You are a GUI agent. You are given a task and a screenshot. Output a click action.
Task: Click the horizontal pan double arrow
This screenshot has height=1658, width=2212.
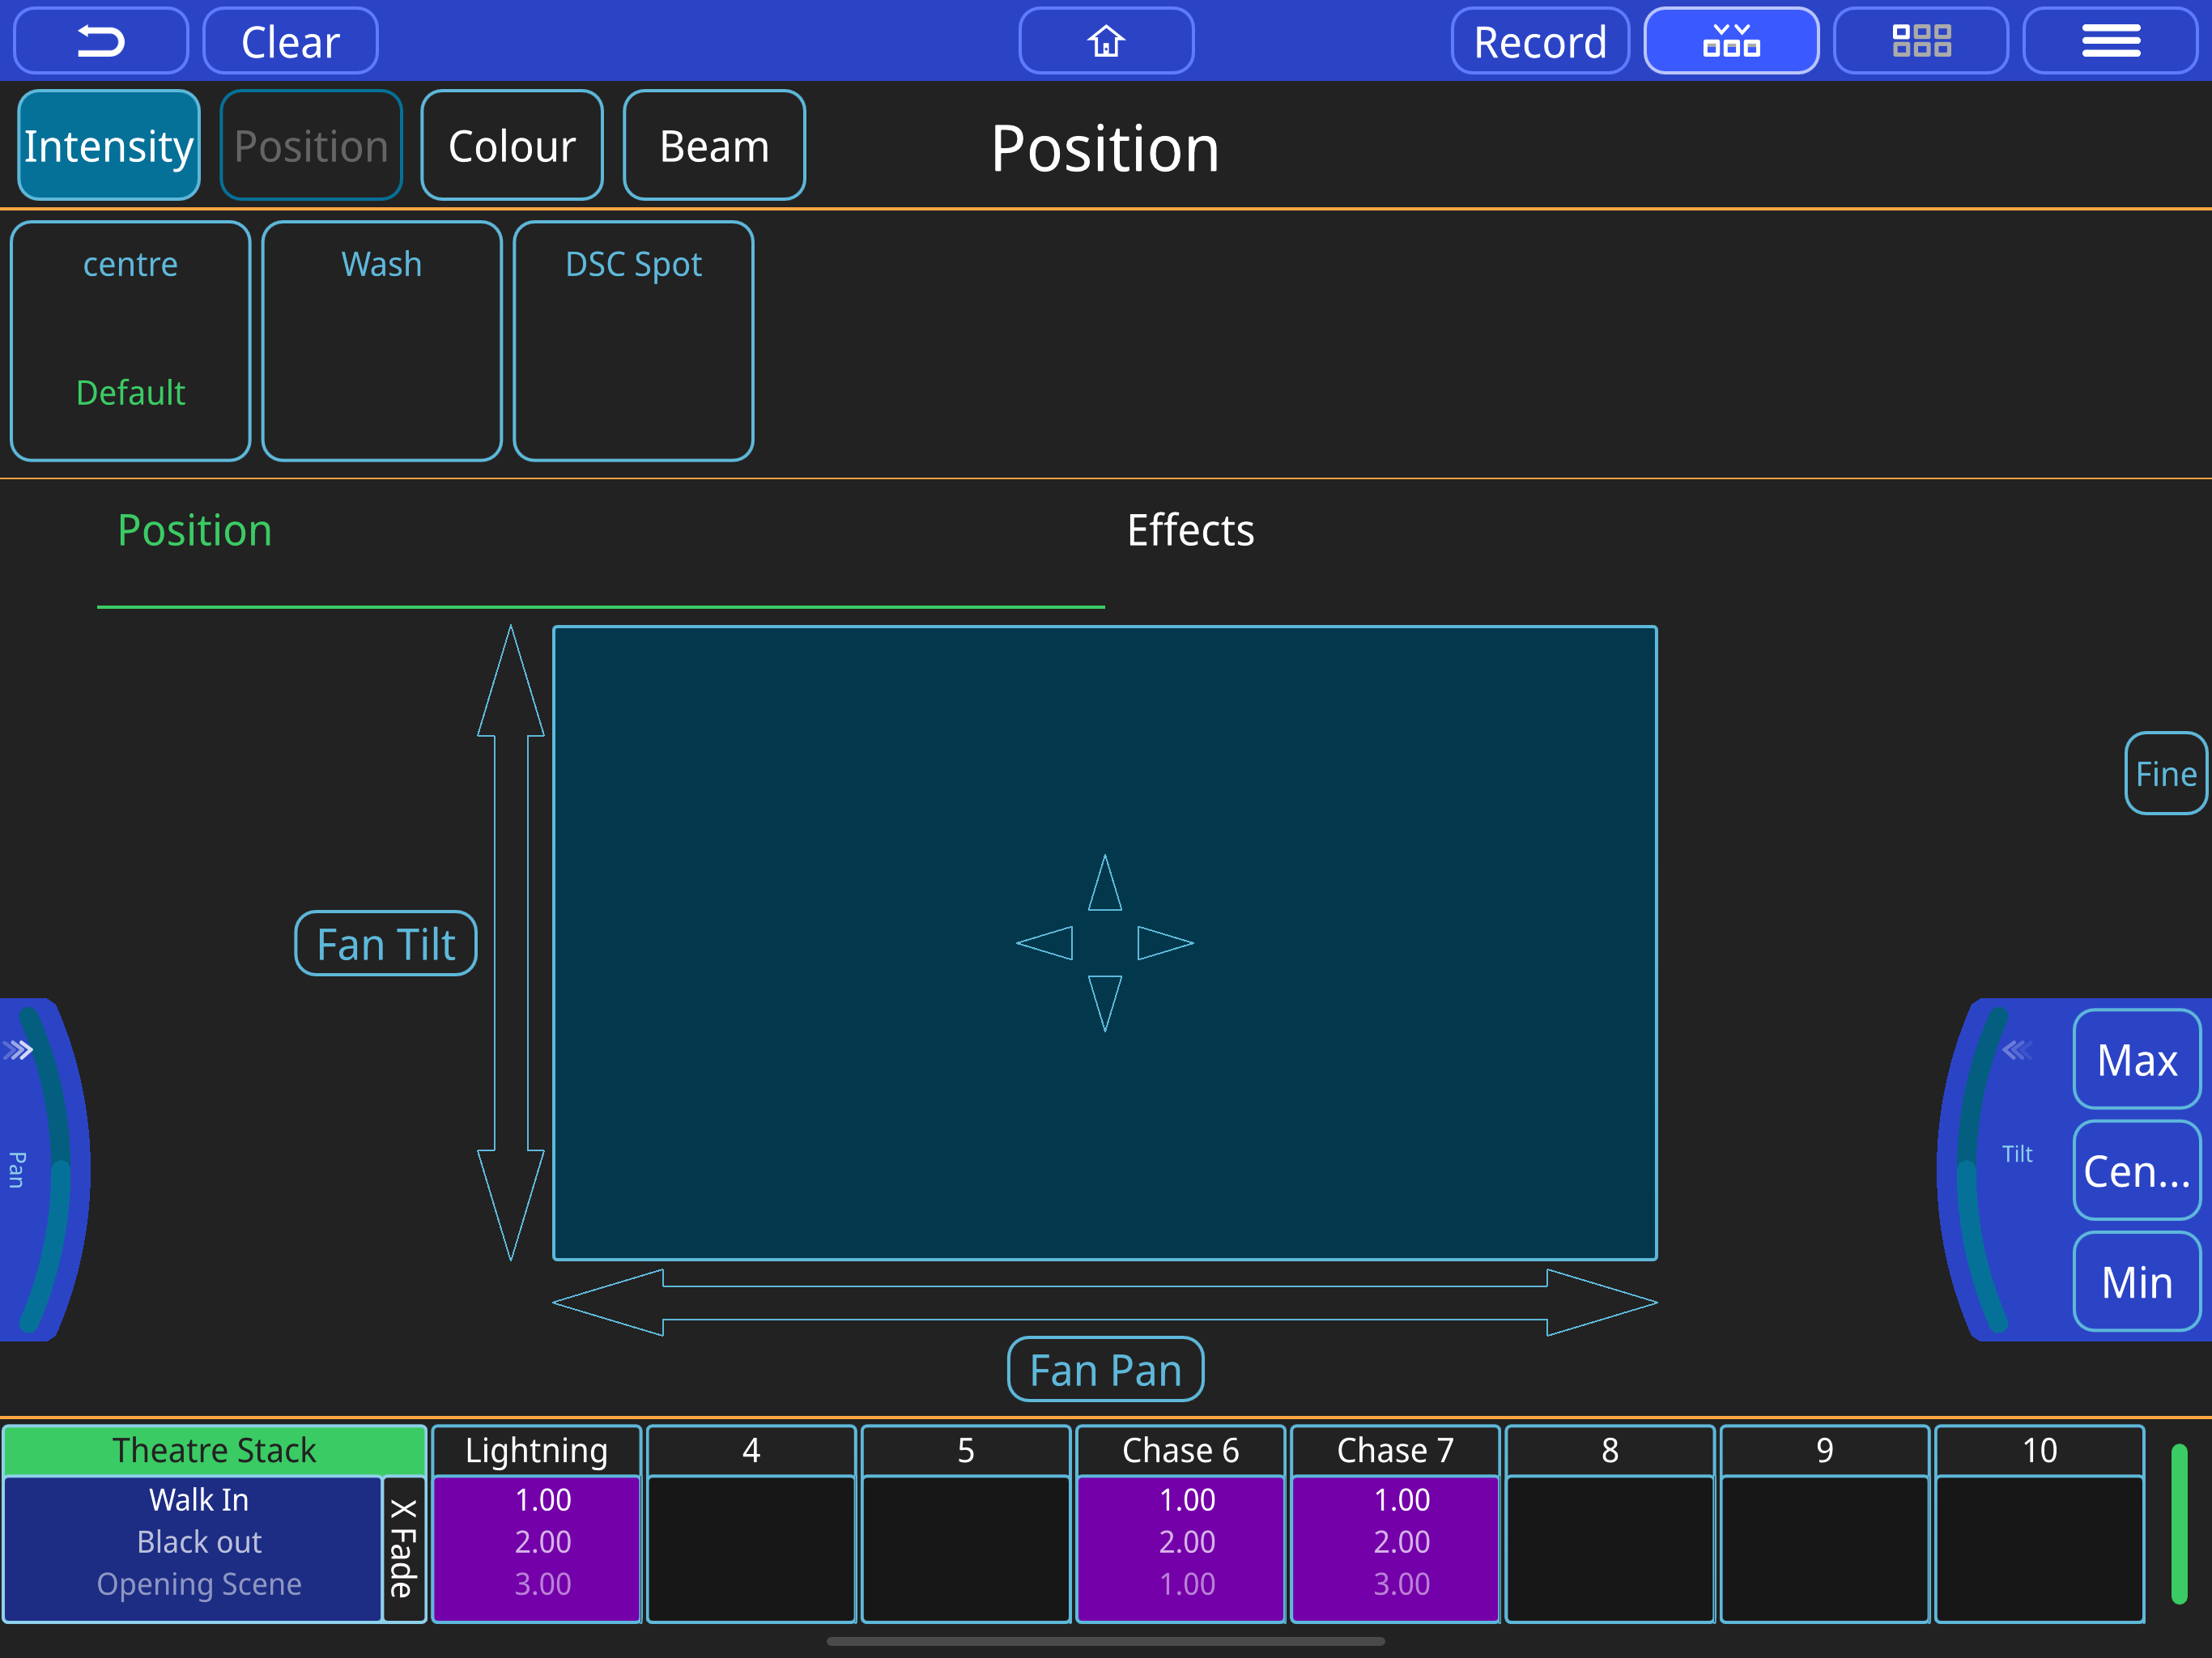pos(1105,1302)
